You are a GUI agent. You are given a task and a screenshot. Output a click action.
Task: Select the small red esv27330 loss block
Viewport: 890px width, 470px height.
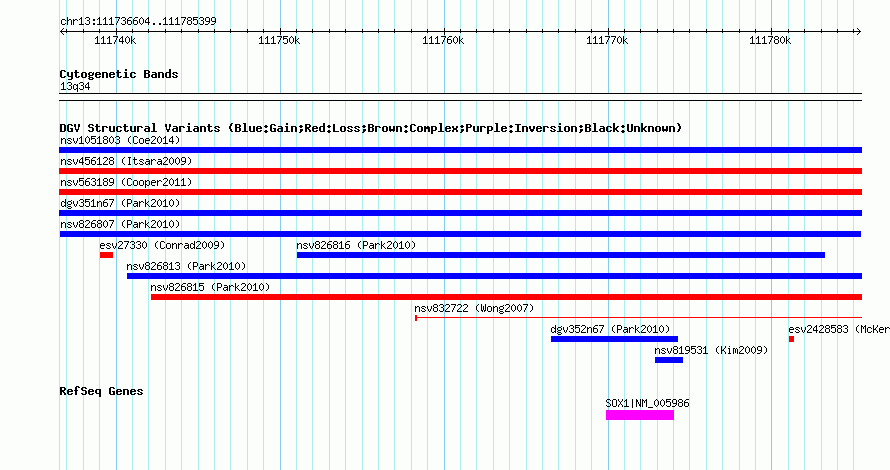pos(106,255)
